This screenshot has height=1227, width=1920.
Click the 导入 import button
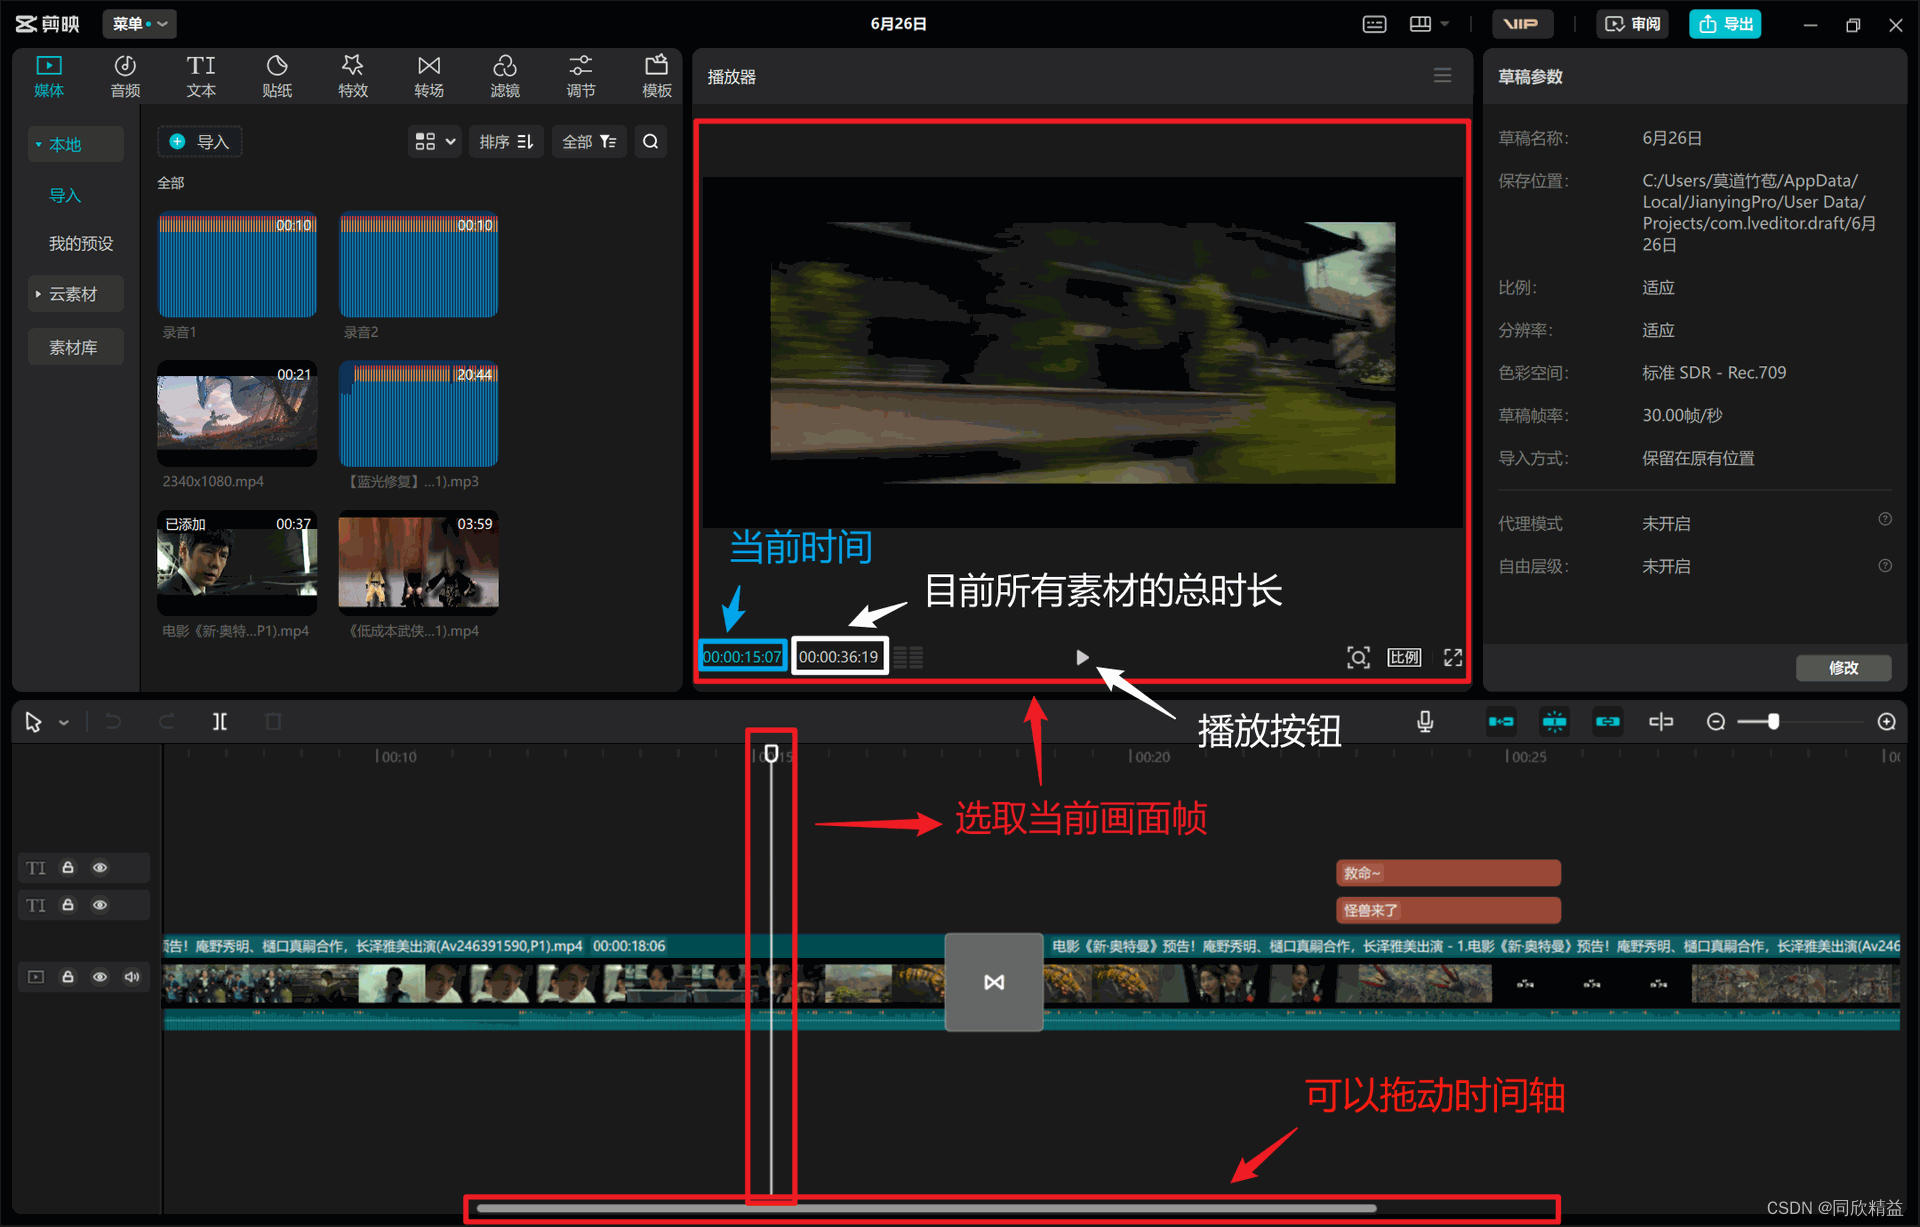tap(200, 142)
